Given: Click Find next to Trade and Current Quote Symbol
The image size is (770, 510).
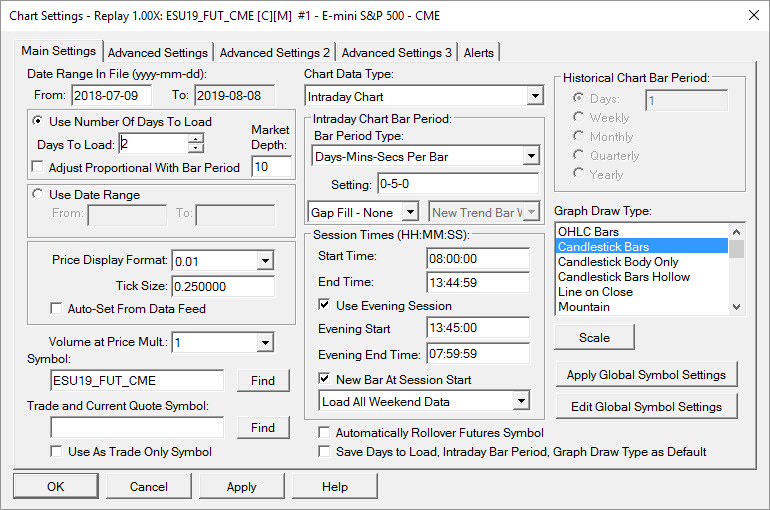Looking at the screenshot, I should [263, 428].
